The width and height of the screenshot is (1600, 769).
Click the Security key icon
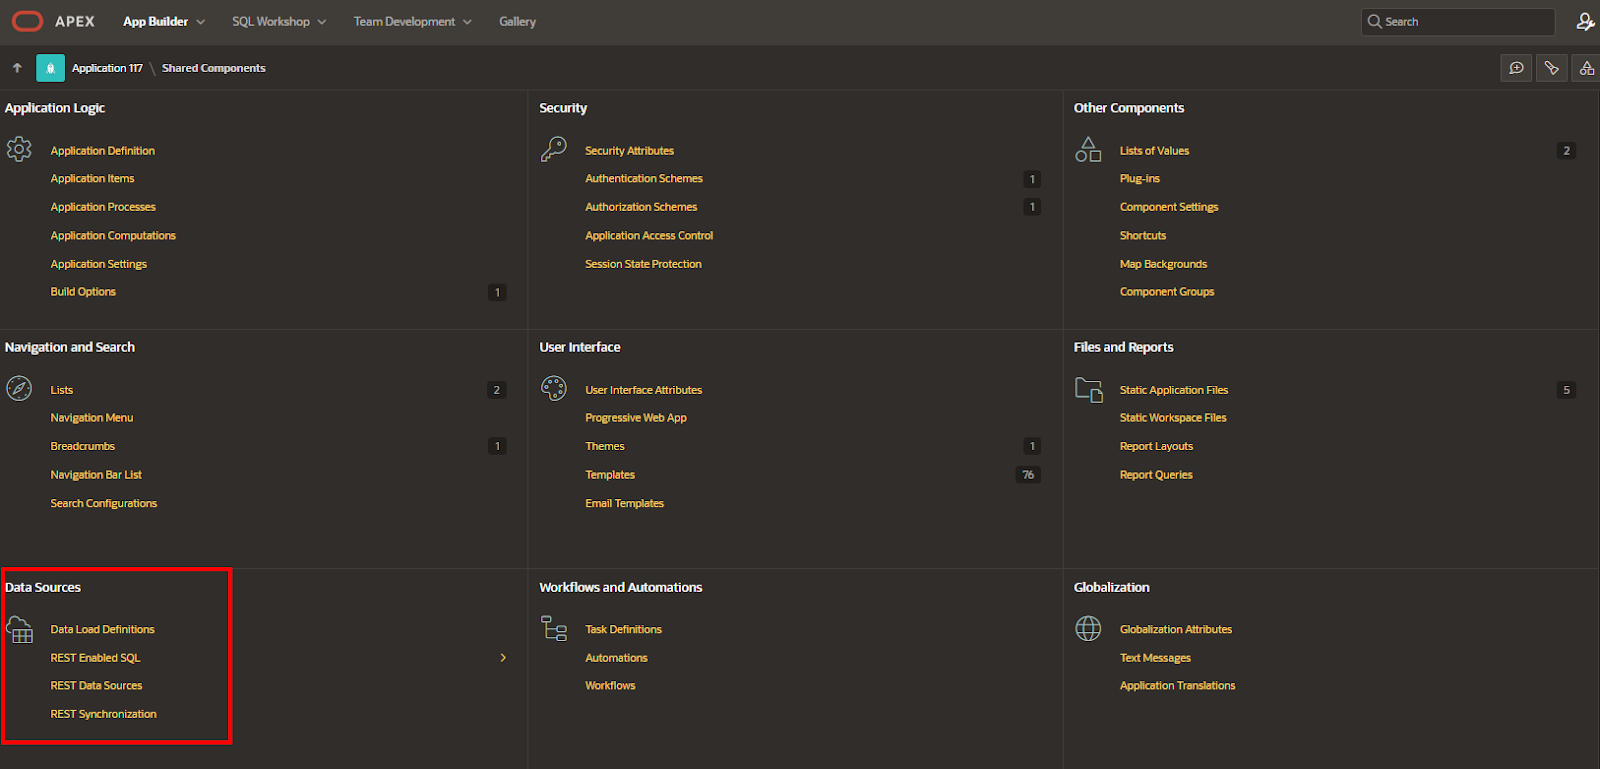point(554,150)
